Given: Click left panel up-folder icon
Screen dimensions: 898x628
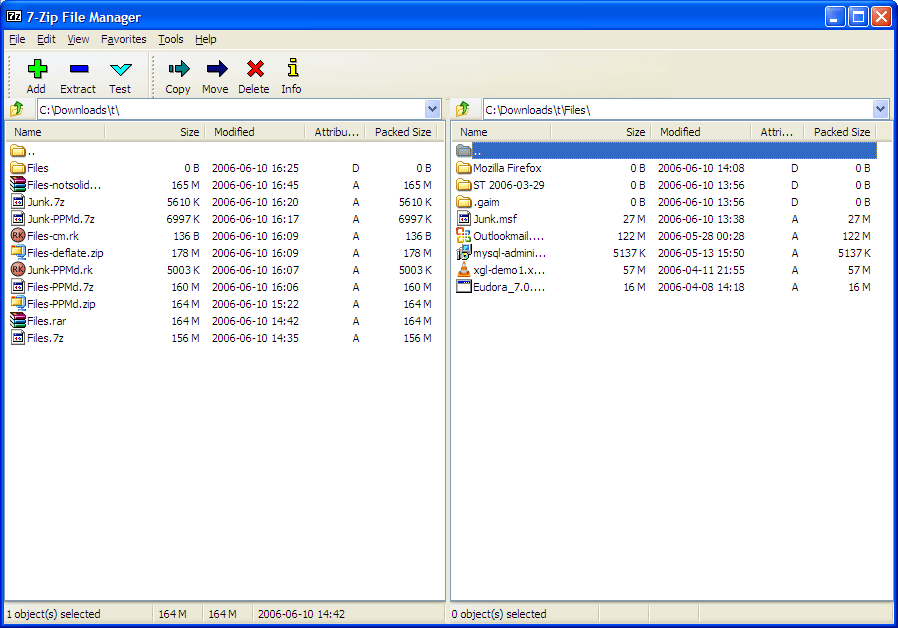Looking at the screenshot, I should (x=17, y=109).
